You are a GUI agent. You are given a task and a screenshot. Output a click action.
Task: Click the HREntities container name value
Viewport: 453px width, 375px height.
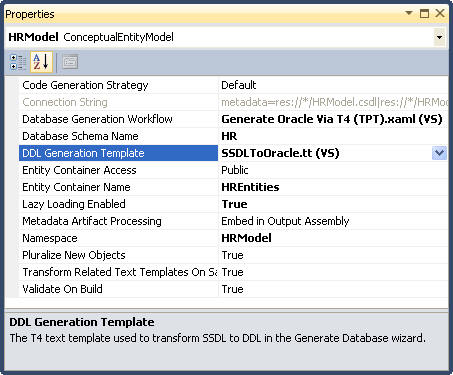point(250,187)
